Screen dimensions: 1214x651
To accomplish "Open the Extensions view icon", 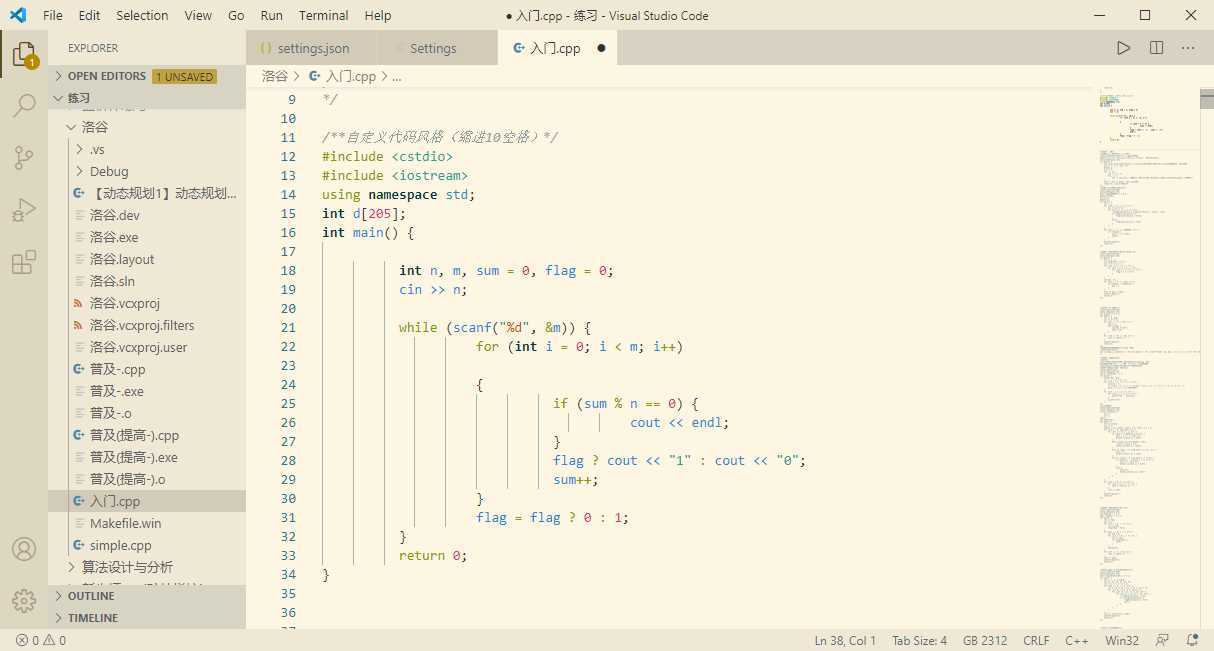I will pyautogui.click(x=24, y=262).
